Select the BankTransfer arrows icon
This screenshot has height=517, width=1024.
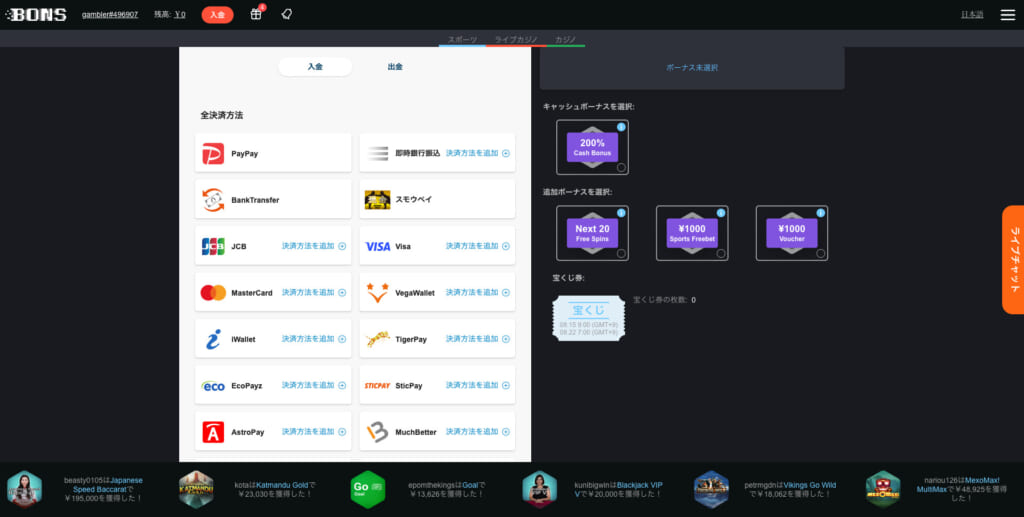[213, 200]
